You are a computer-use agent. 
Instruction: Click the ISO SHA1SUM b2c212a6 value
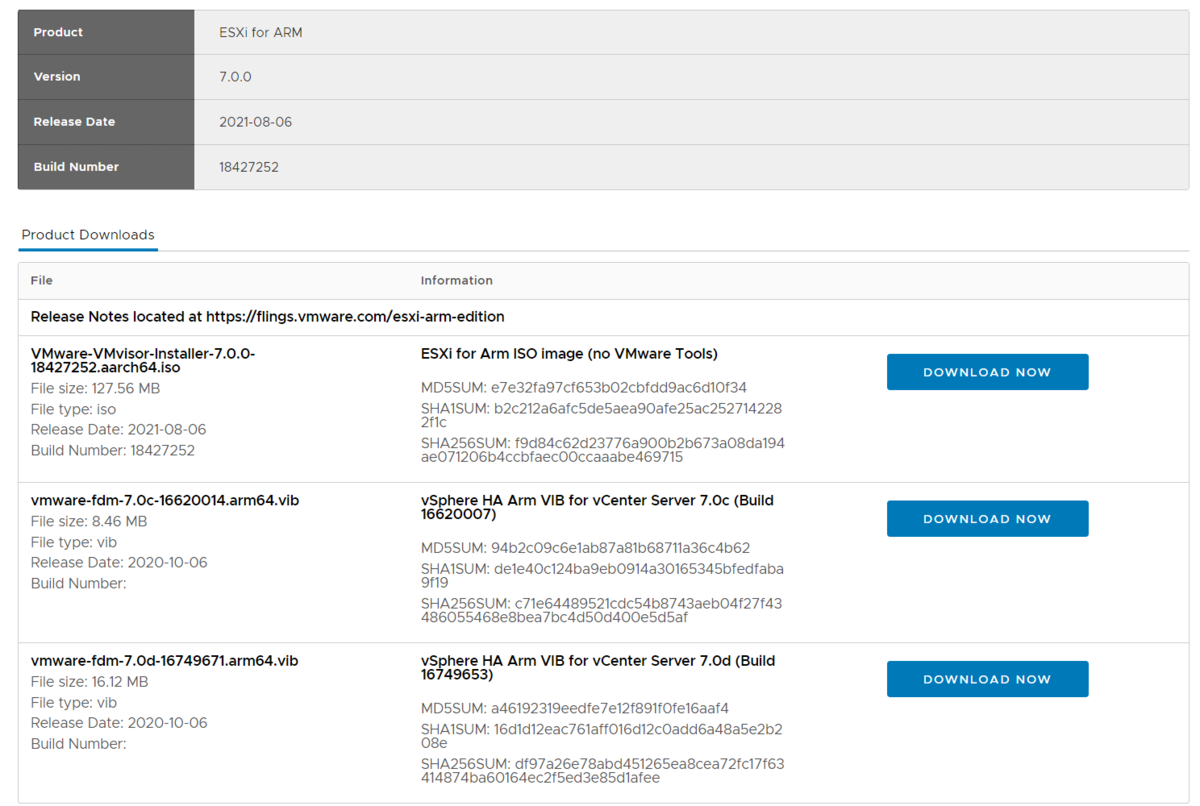(602, 415)
